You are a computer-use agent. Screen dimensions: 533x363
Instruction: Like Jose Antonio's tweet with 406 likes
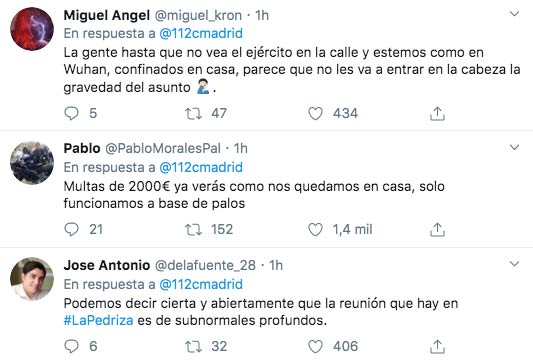315,347
